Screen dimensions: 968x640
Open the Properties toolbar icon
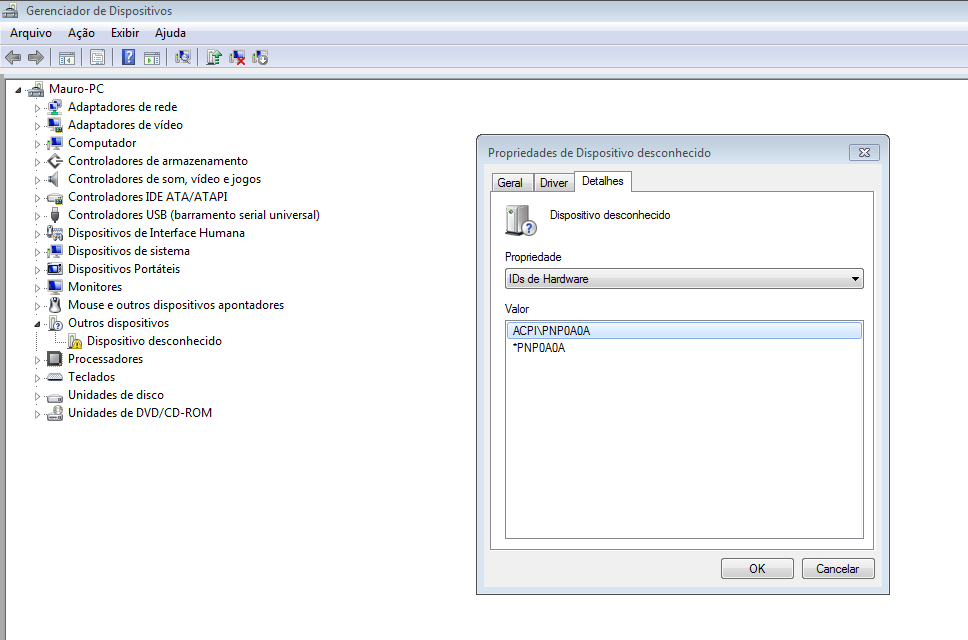[98, 58]
